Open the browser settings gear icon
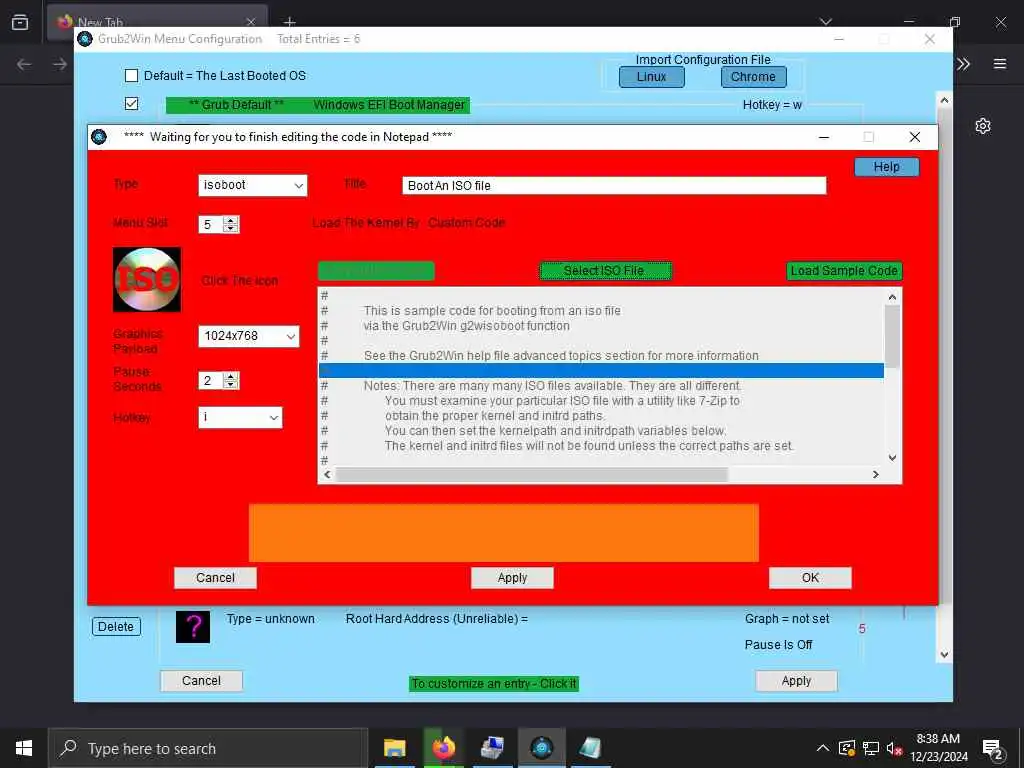The height and width of the screenshot is (768, 1024). coord(983,125)
